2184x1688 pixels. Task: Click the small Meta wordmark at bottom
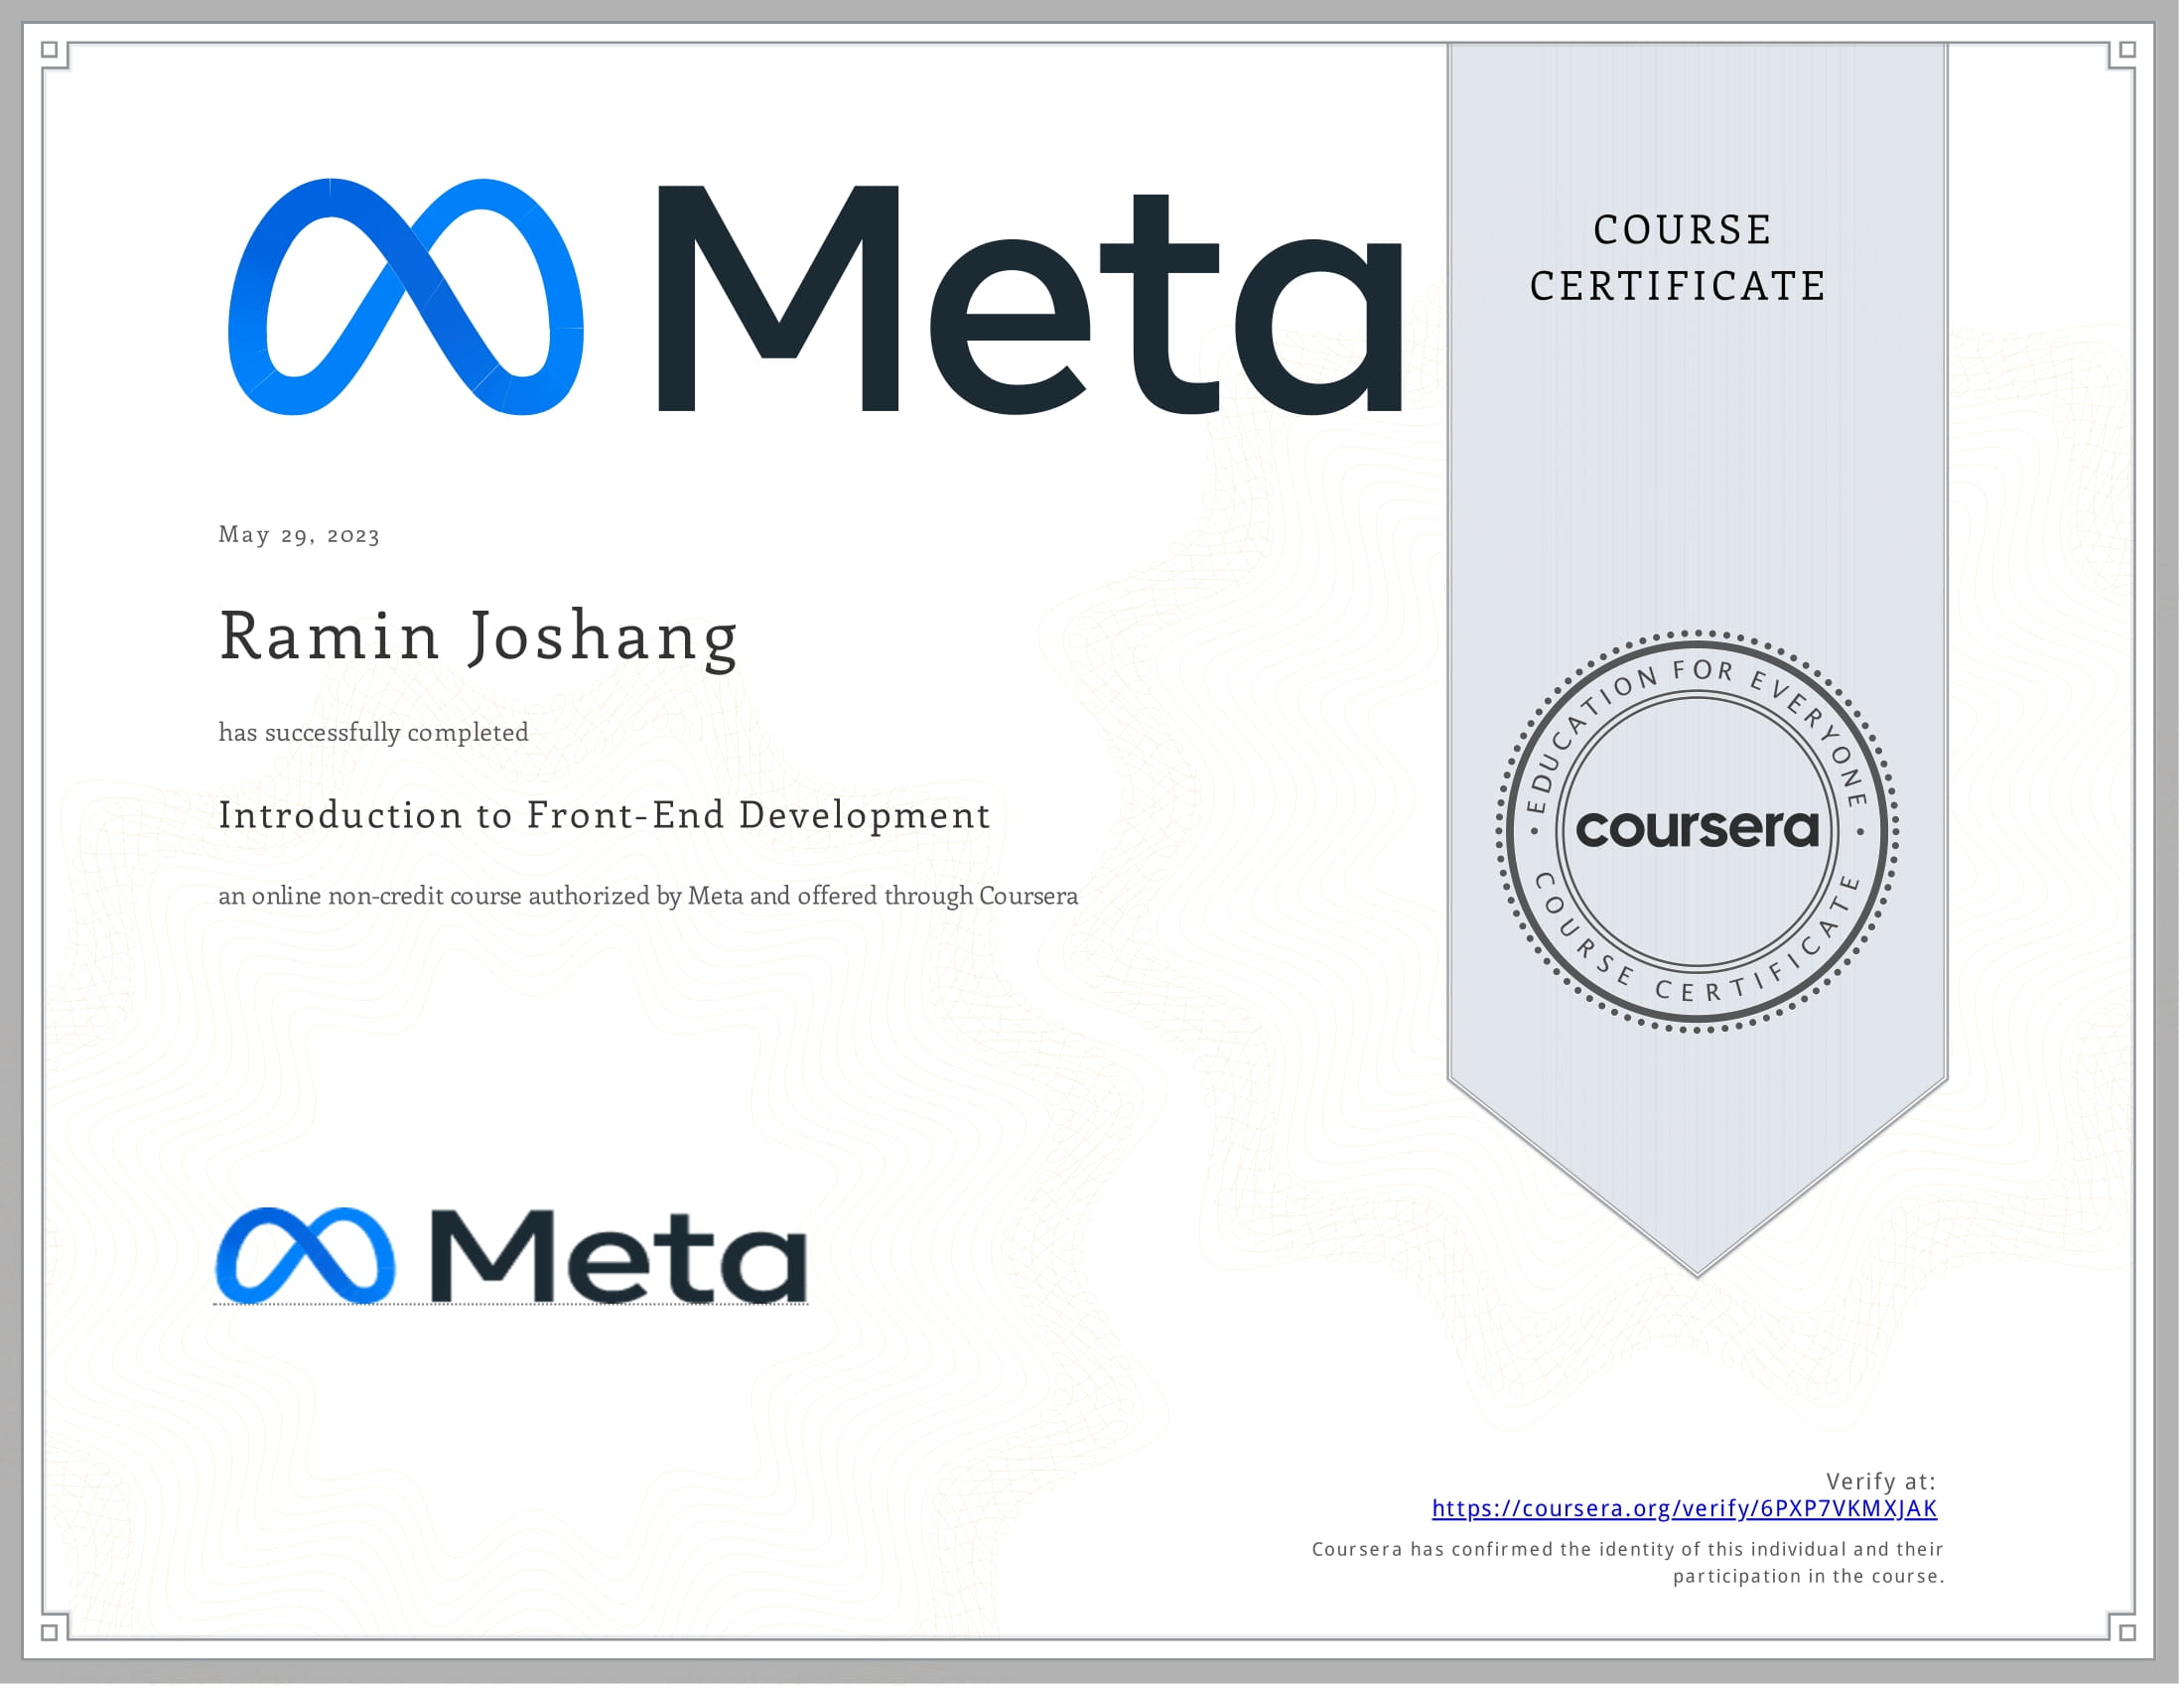click(x=618, y=1256)
